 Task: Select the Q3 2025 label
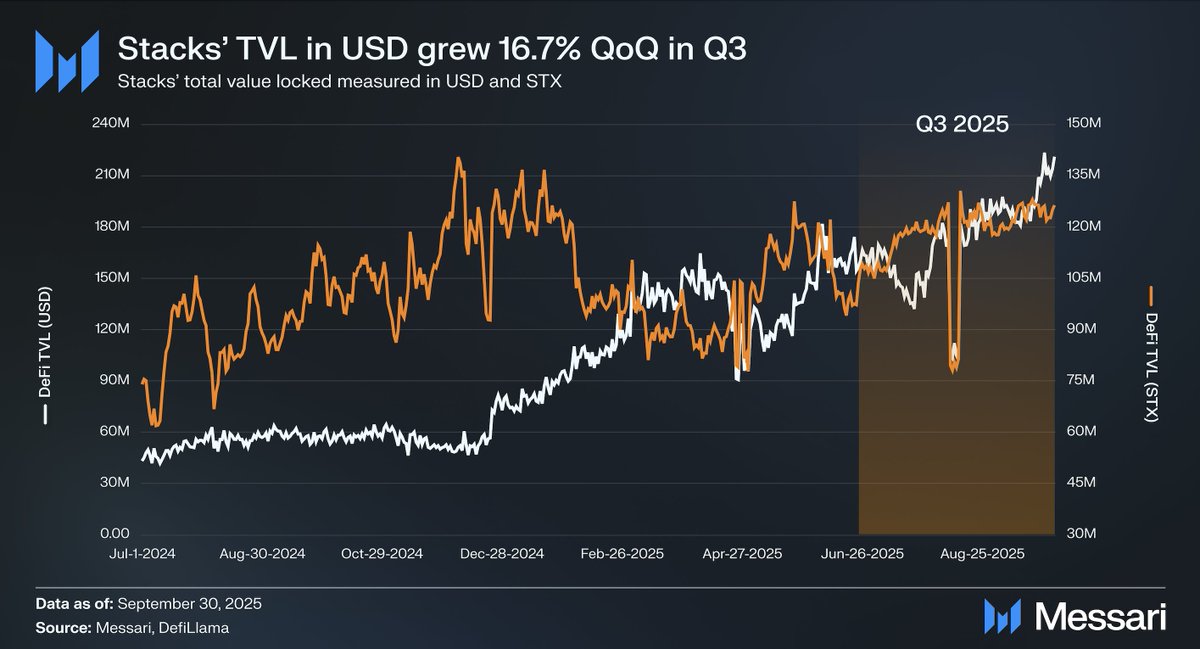click(962, 126)
